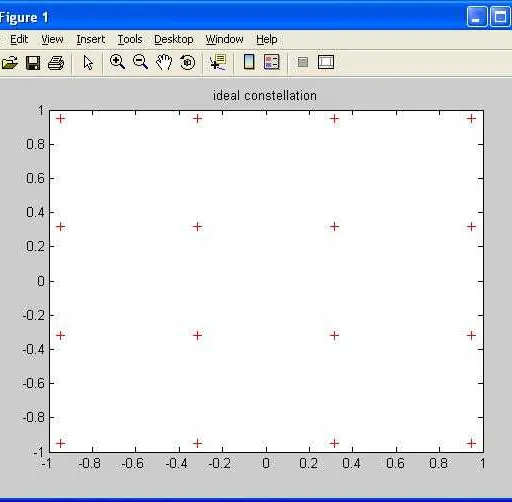This screenshot has height=502, width=512.
Task: Insert a legend with the toolbar icon
Action: [272, 62]
